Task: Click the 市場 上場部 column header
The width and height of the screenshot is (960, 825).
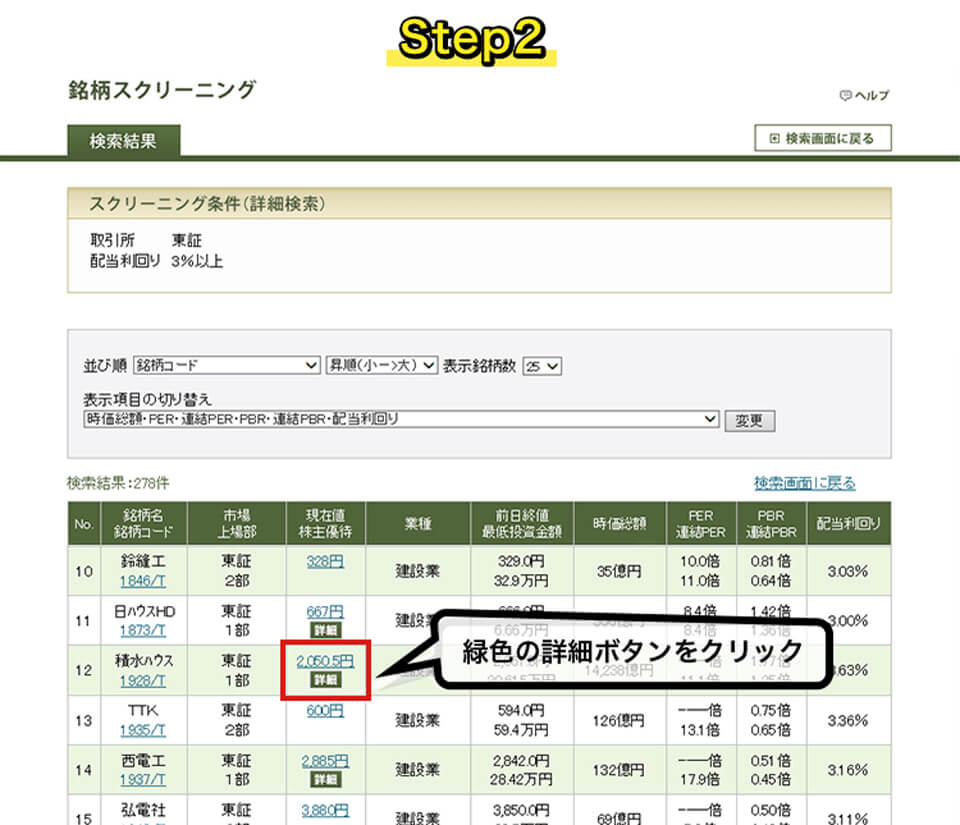Action: coord(236,523)
